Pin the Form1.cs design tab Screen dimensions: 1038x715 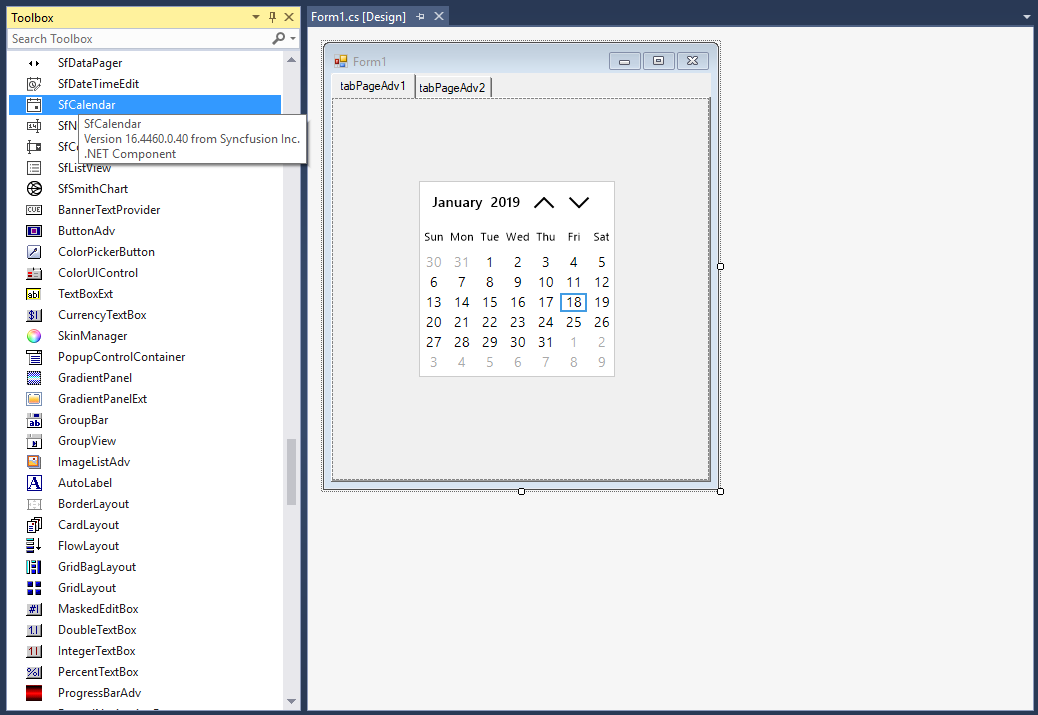(x=418, y=16)
